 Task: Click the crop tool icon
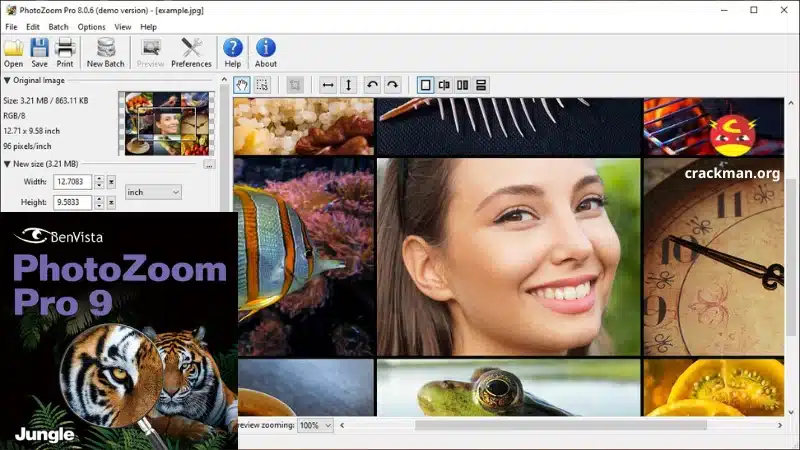point(295,85)
